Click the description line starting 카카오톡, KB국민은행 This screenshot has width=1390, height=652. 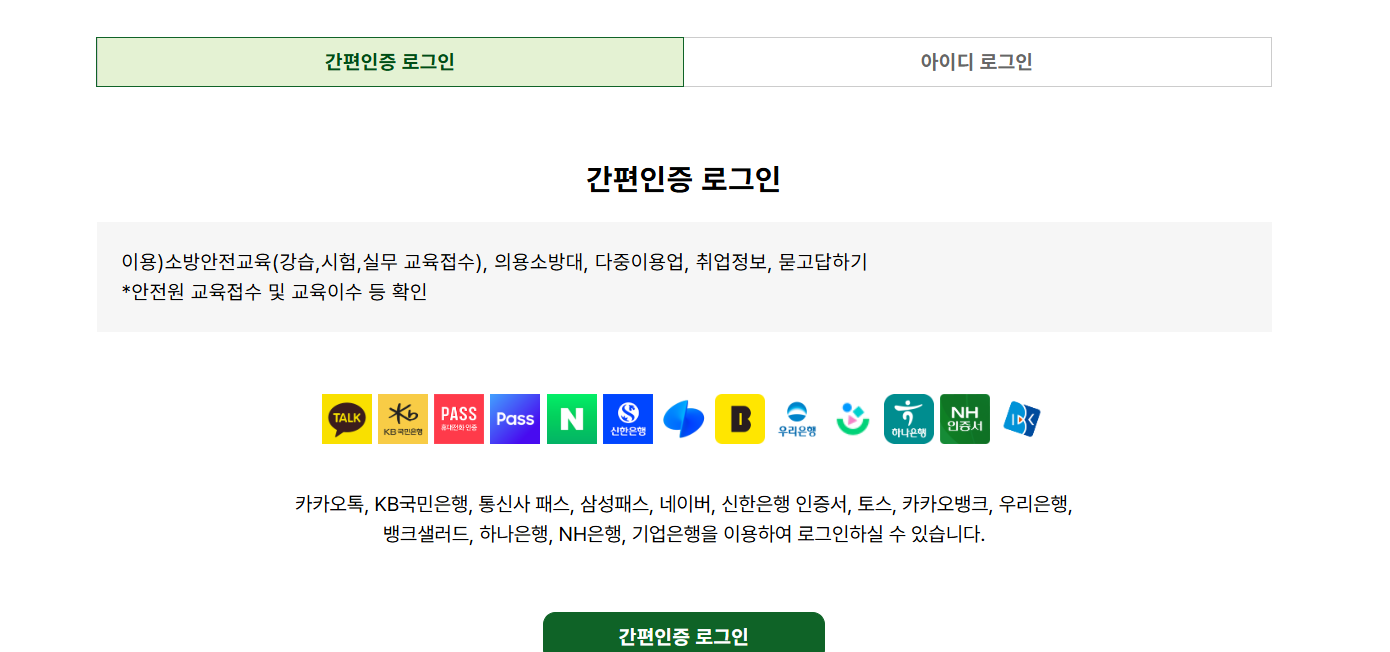(684, 503)
